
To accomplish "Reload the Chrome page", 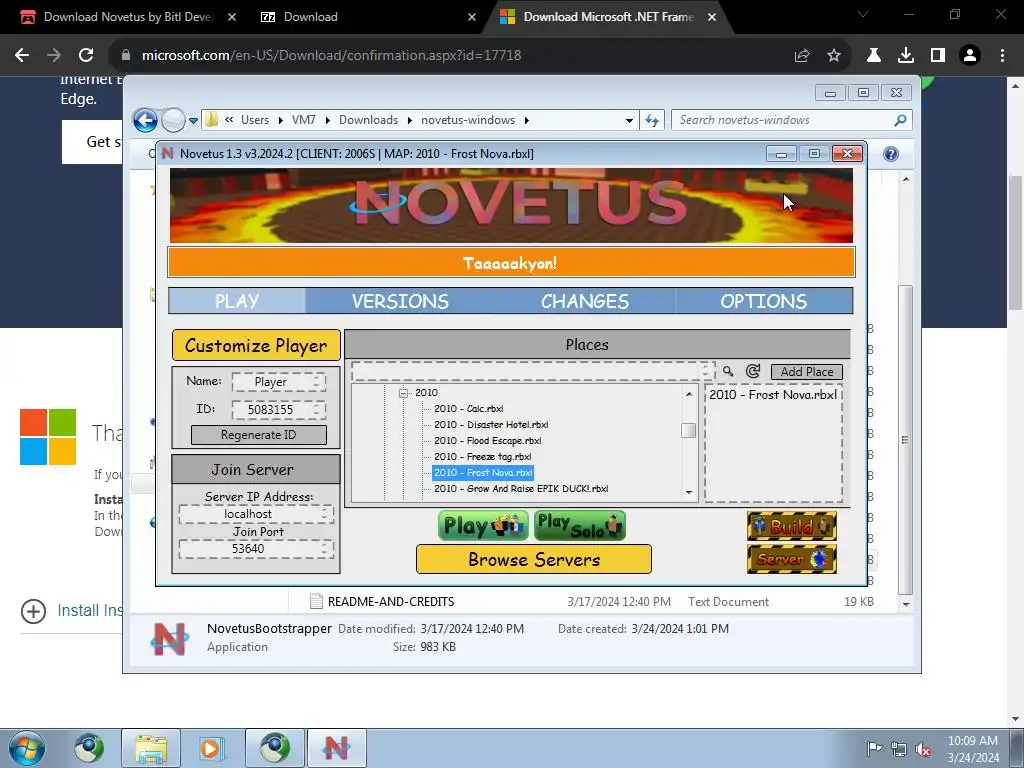I will point(86,55).
